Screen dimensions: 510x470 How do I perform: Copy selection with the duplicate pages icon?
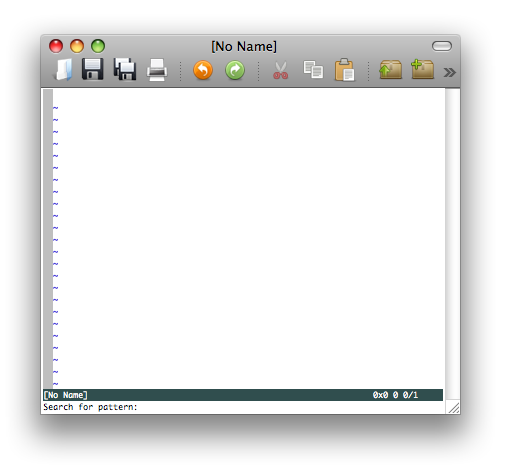tap(313, 70)
